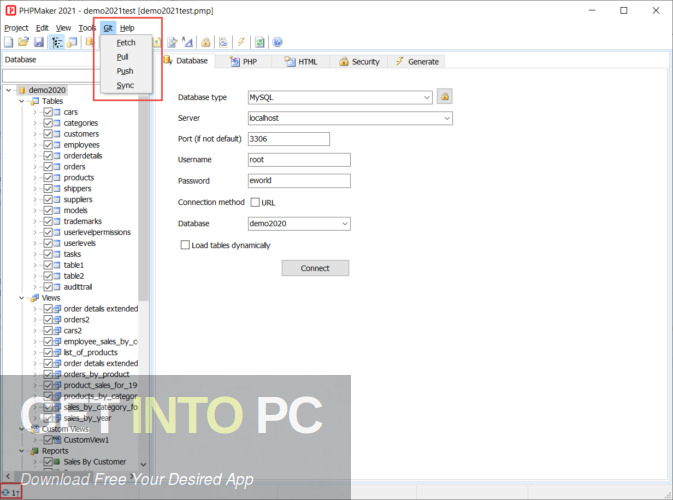The image size is (673, 500).
Task: Click the Save project floppy icon
Action: click(x=39, y=42)
